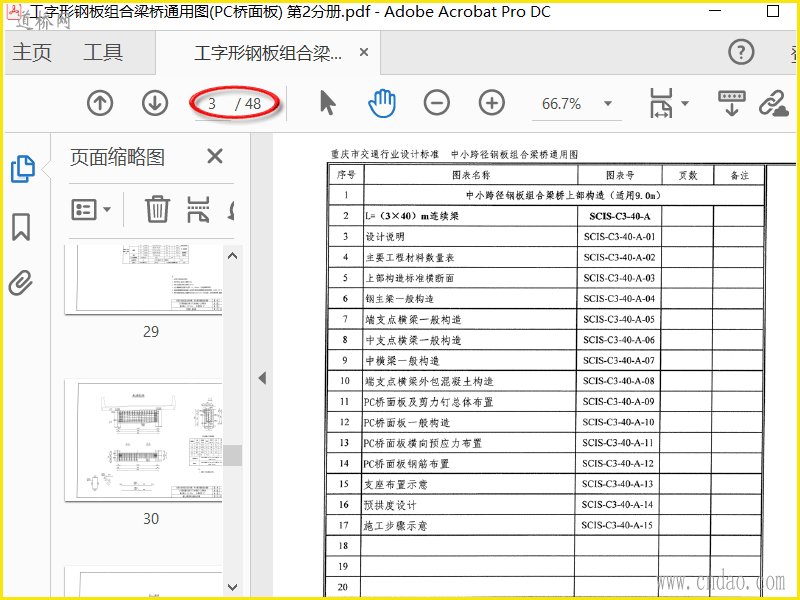Click the scrolling mode keyboard-download icon

[732, 103]
